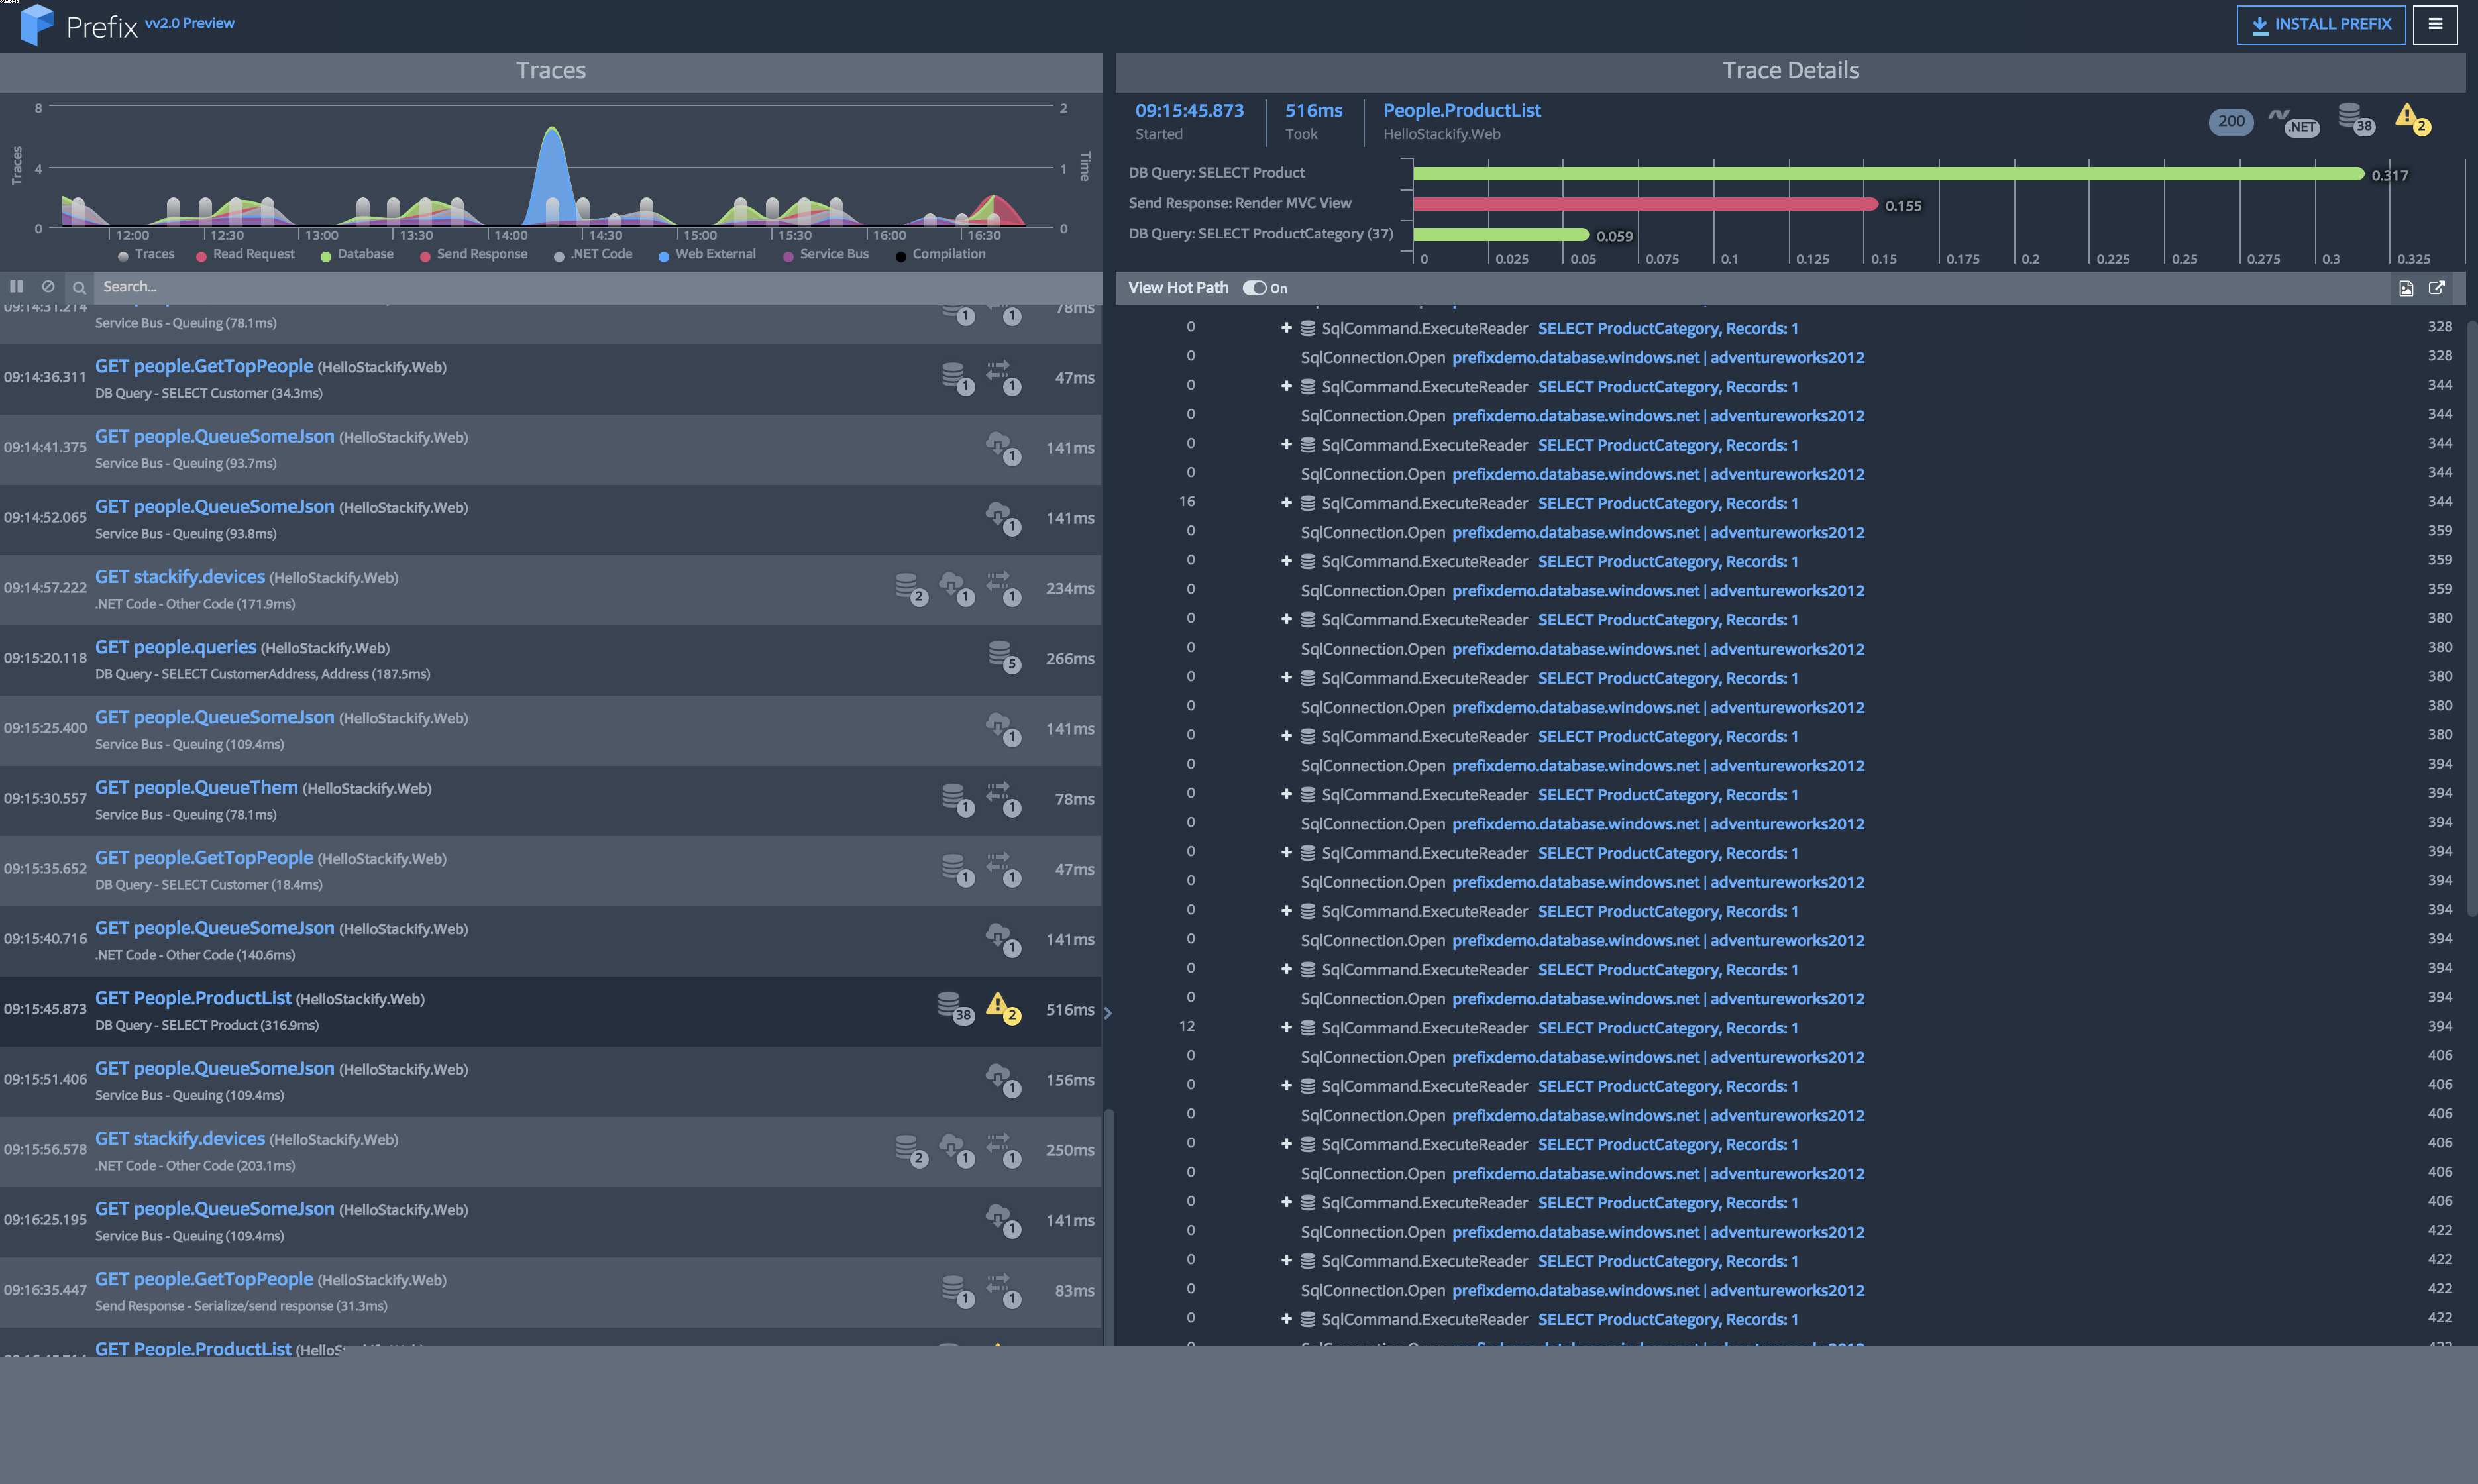Click the database 38 queries icon in header
This screenshot has width=2478, height=1484.
click(2354, 118)
